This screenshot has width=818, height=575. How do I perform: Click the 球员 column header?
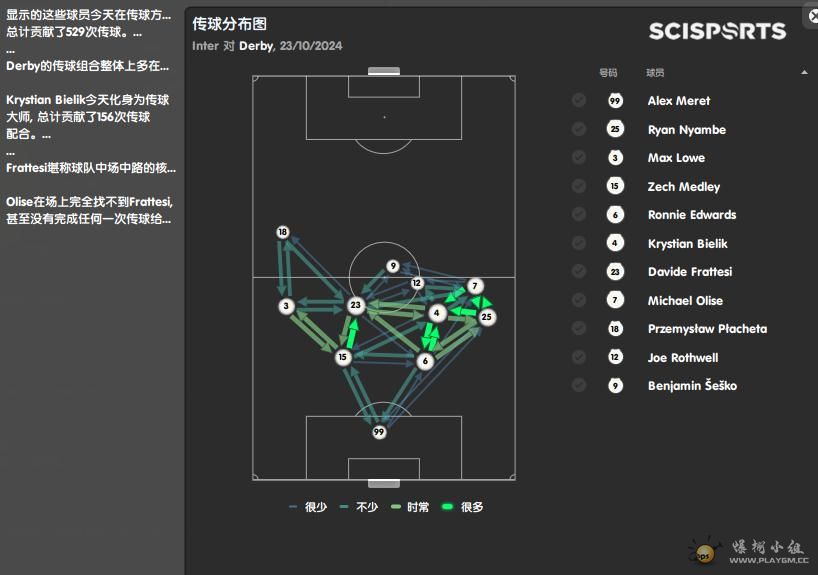pos(655,73)
